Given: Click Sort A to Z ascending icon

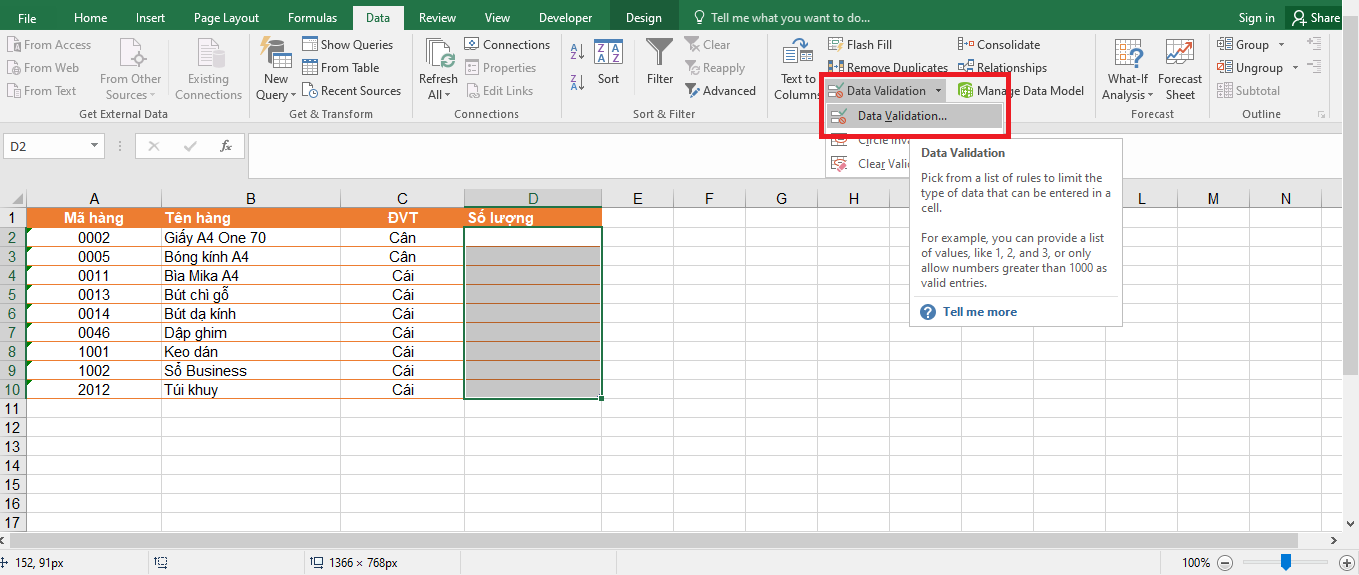Looking at the screenshot, I should tap(577, 51).
